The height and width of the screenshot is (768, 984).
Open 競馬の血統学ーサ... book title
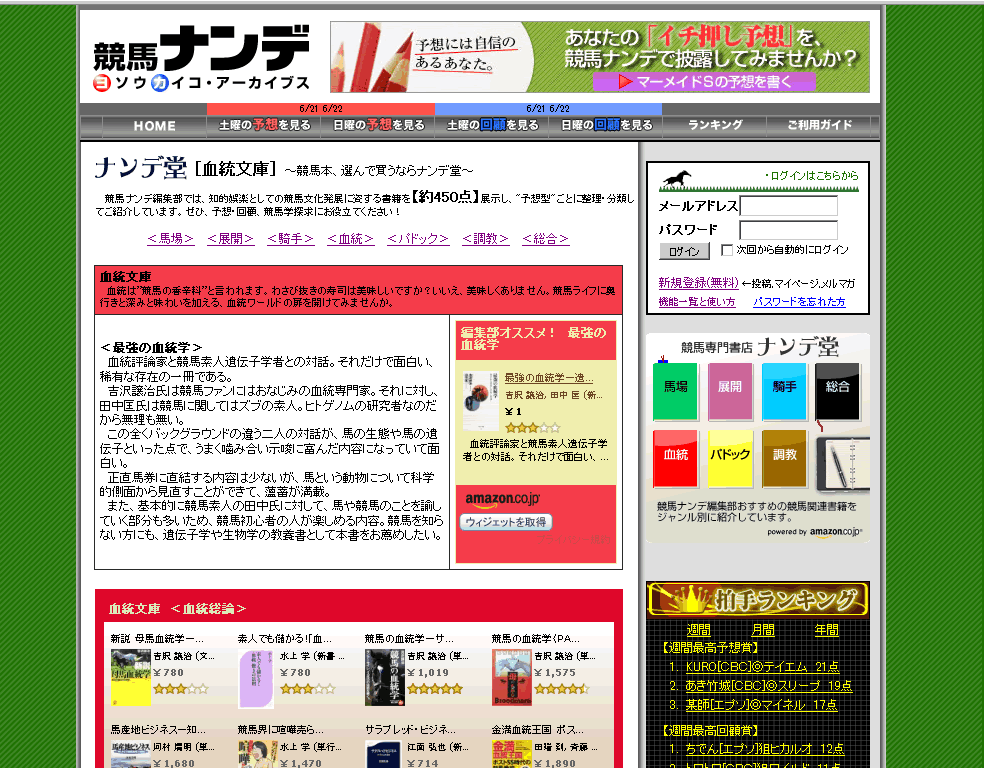[x=409, y=639]
